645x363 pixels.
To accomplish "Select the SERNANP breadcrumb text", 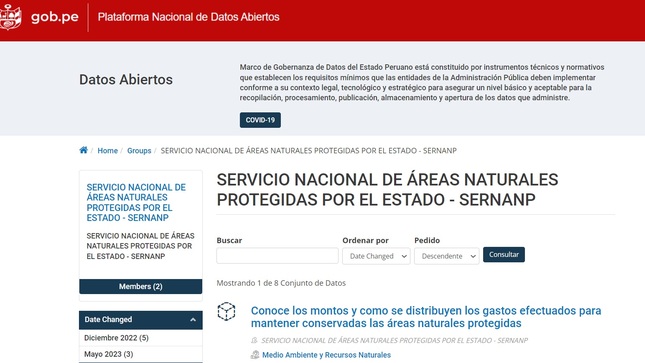I will tap(309, 151).
